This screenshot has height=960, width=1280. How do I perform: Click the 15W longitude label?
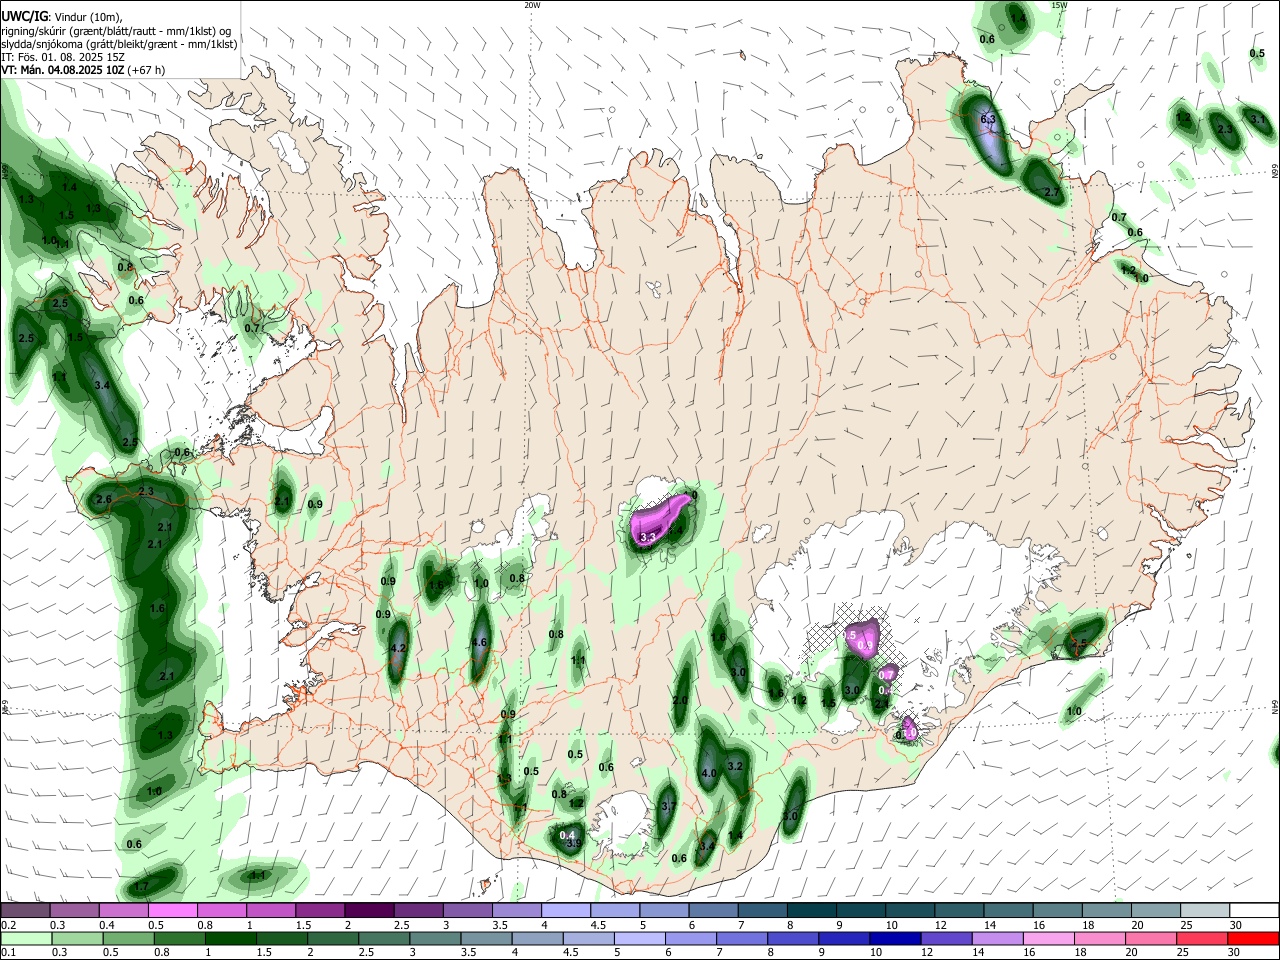[1060, 5]
